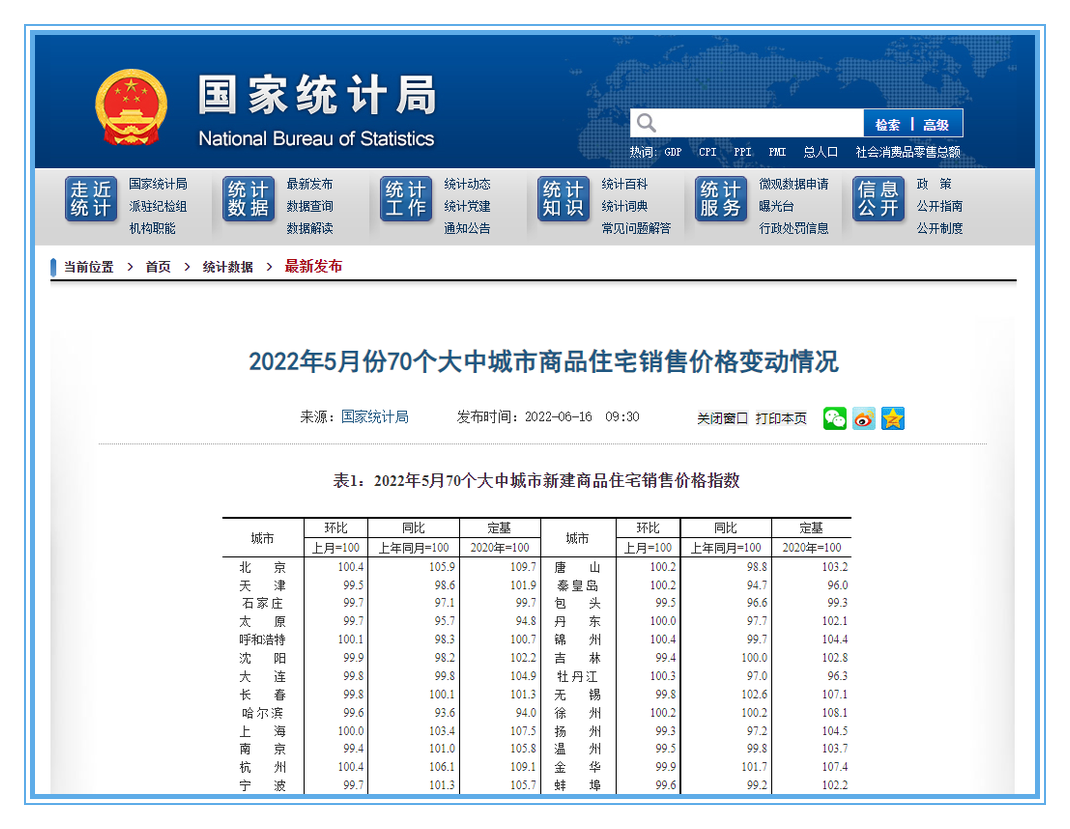
Task: Go to 统计数据 in breadcrumb
Action: 228,267
